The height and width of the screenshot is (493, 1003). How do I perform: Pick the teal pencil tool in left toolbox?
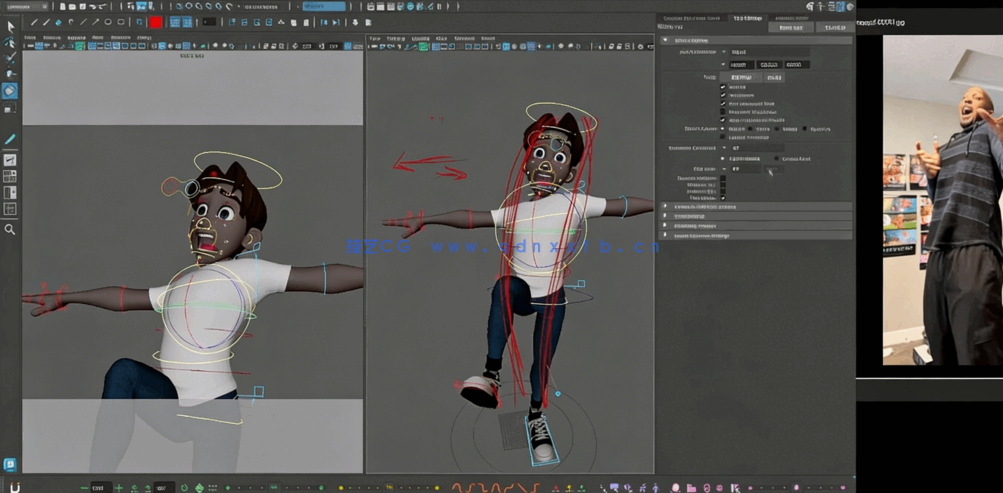(10, 140)
